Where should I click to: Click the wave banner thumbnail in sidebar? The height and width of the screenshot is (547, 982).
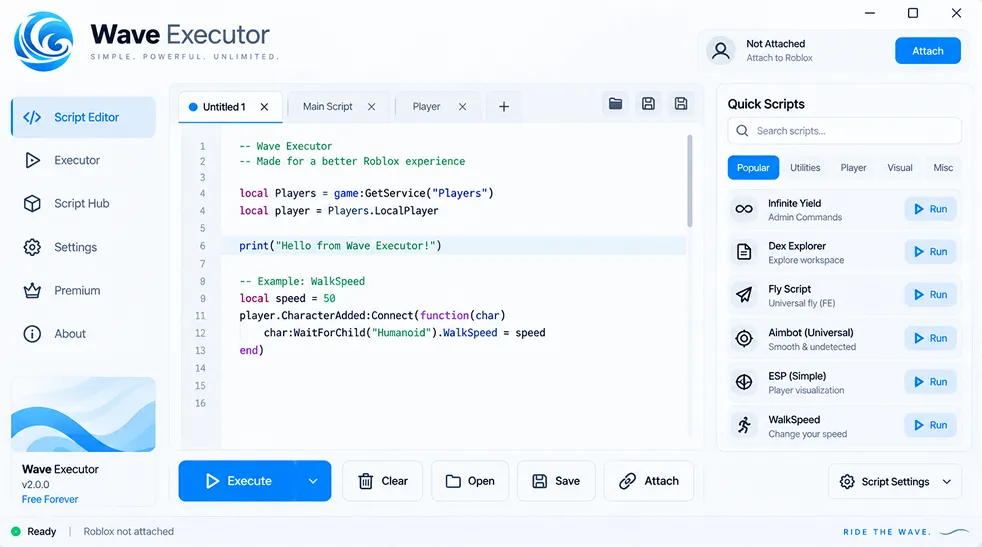pyautogui.click(x=83, y=414)
